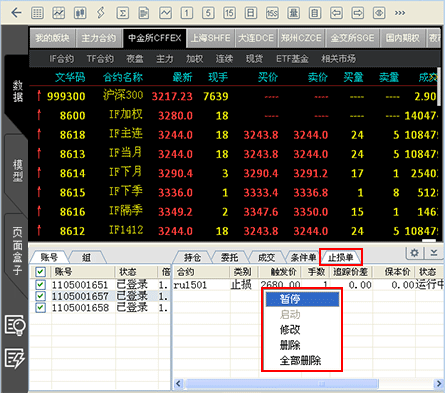Image resolution: width=445 pixels, height=393 pixels.
Task: Open the 上海SHFE exchange tab
Action: (211, 38)
